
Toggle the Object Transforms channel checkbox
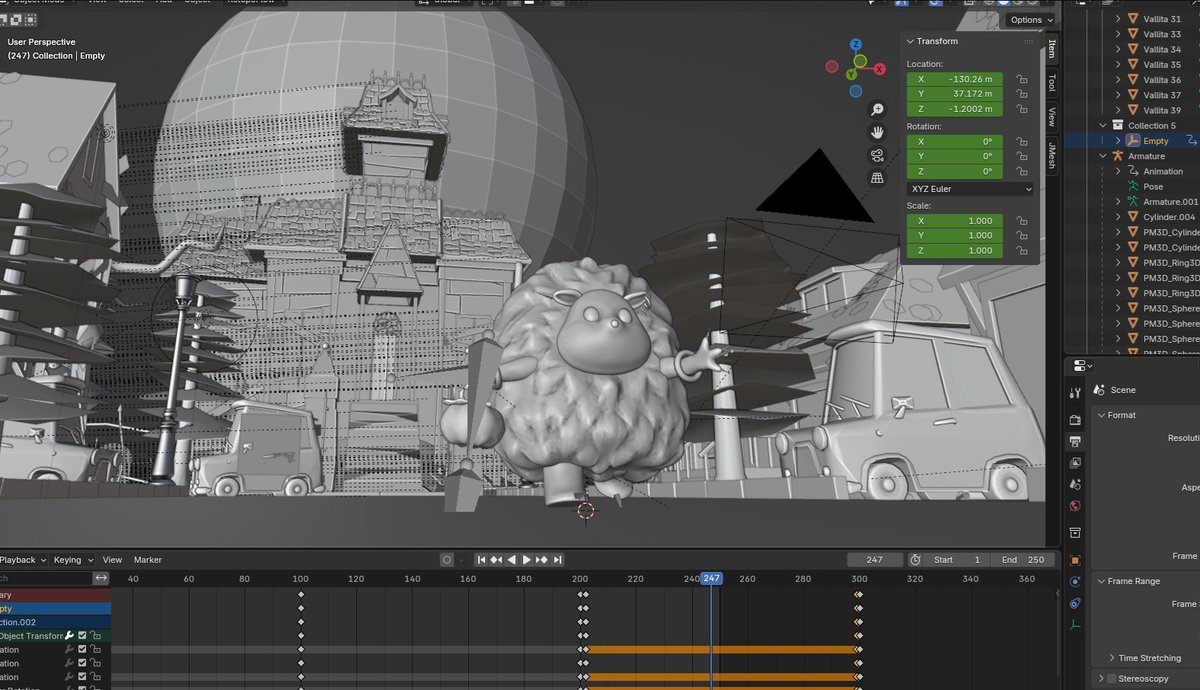click(x=83, y=635)
